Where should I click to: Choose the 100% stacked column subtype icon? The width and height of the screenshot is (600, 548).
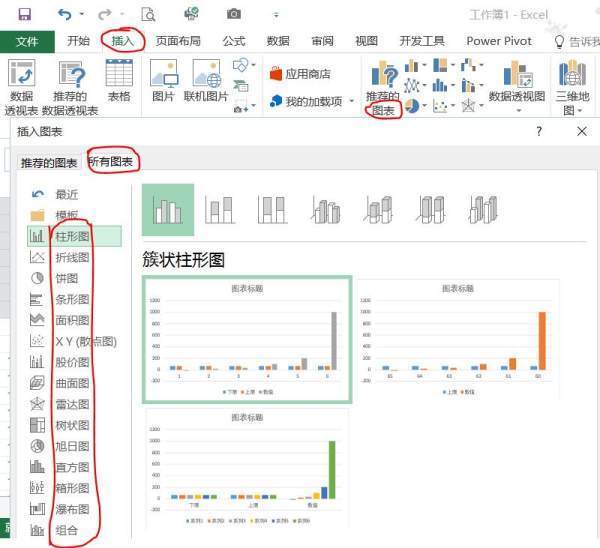(272, 209)
